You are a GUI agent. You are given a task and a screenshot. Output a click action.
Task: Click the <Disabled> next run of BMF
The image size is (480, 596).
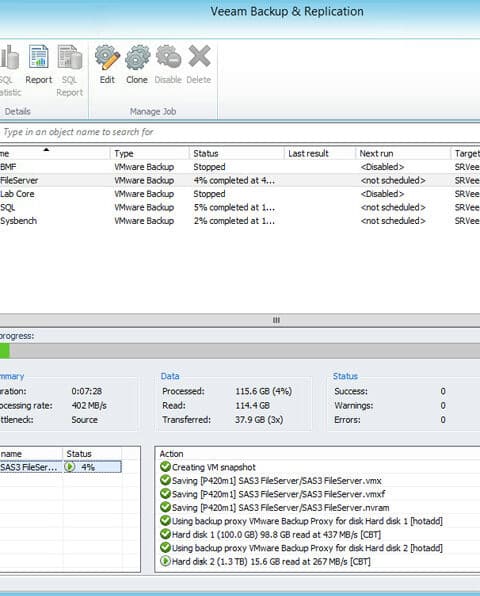pyautogui.click(x=382, y=167)
